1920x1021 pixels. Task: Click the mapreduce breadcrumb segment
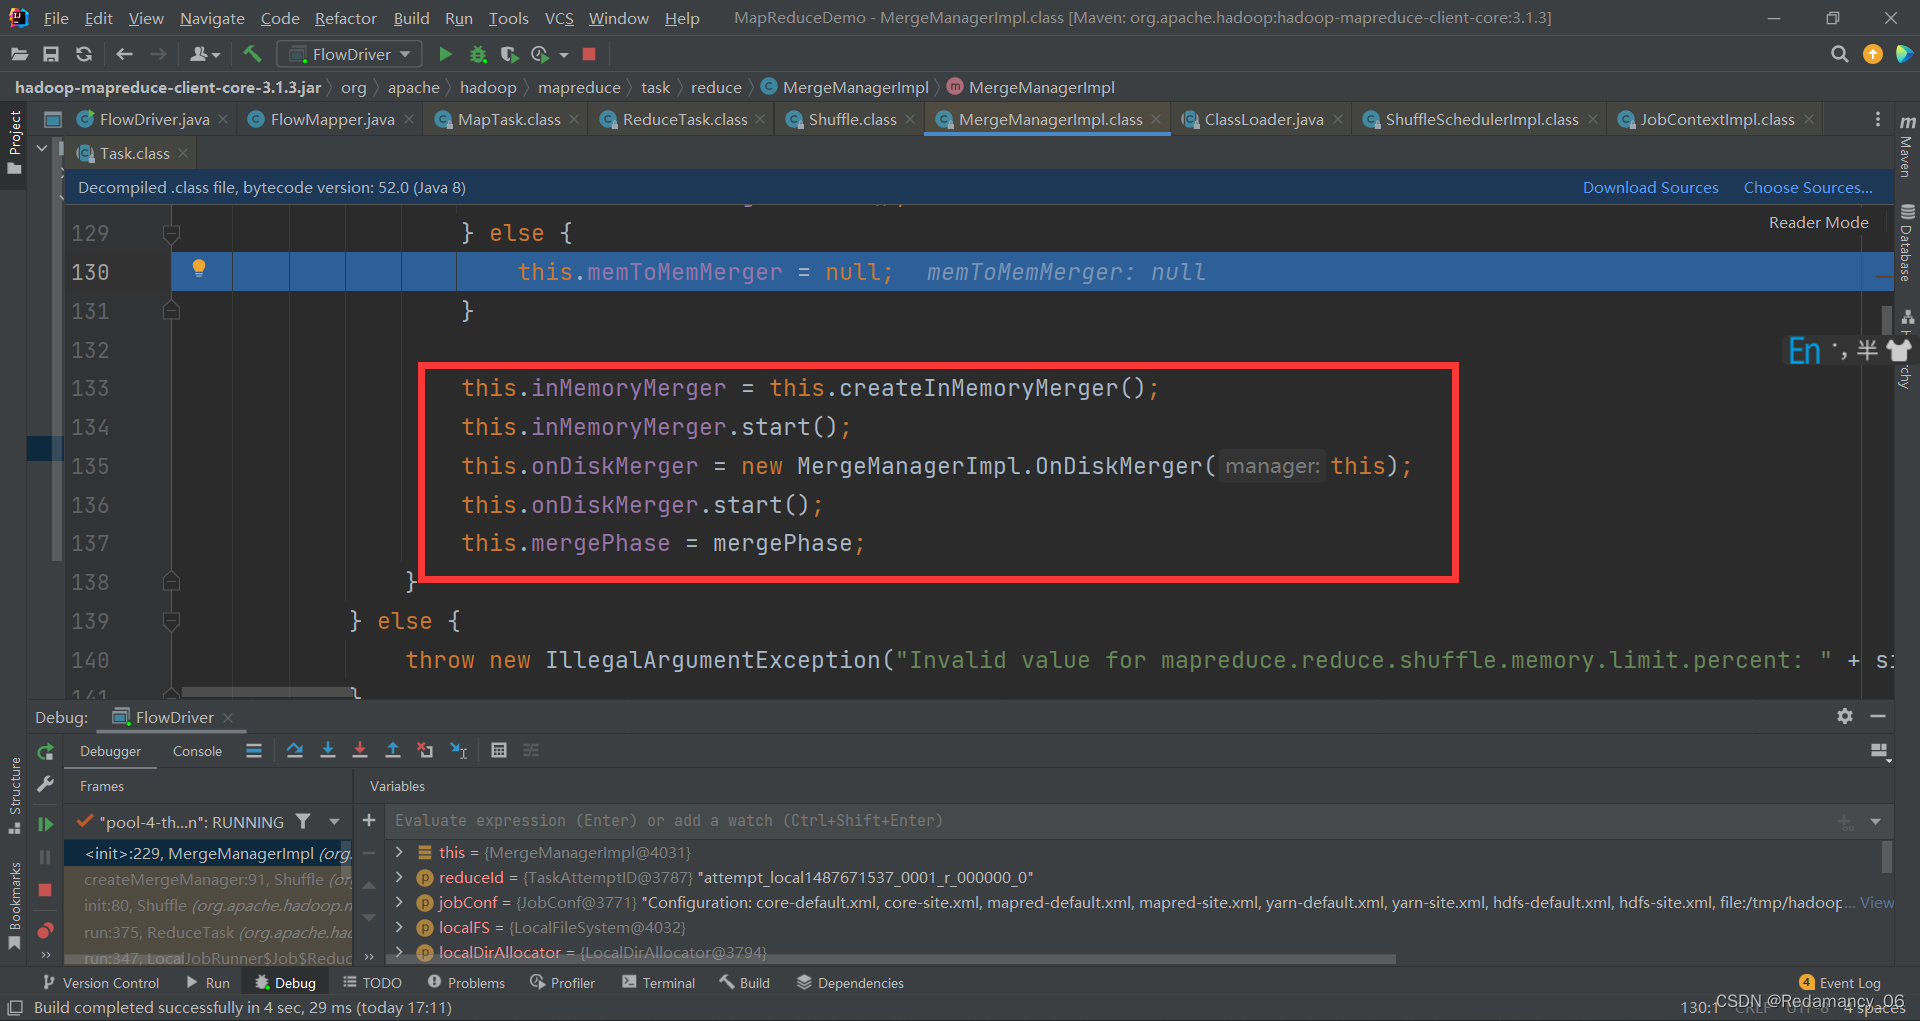coord(579,87)
